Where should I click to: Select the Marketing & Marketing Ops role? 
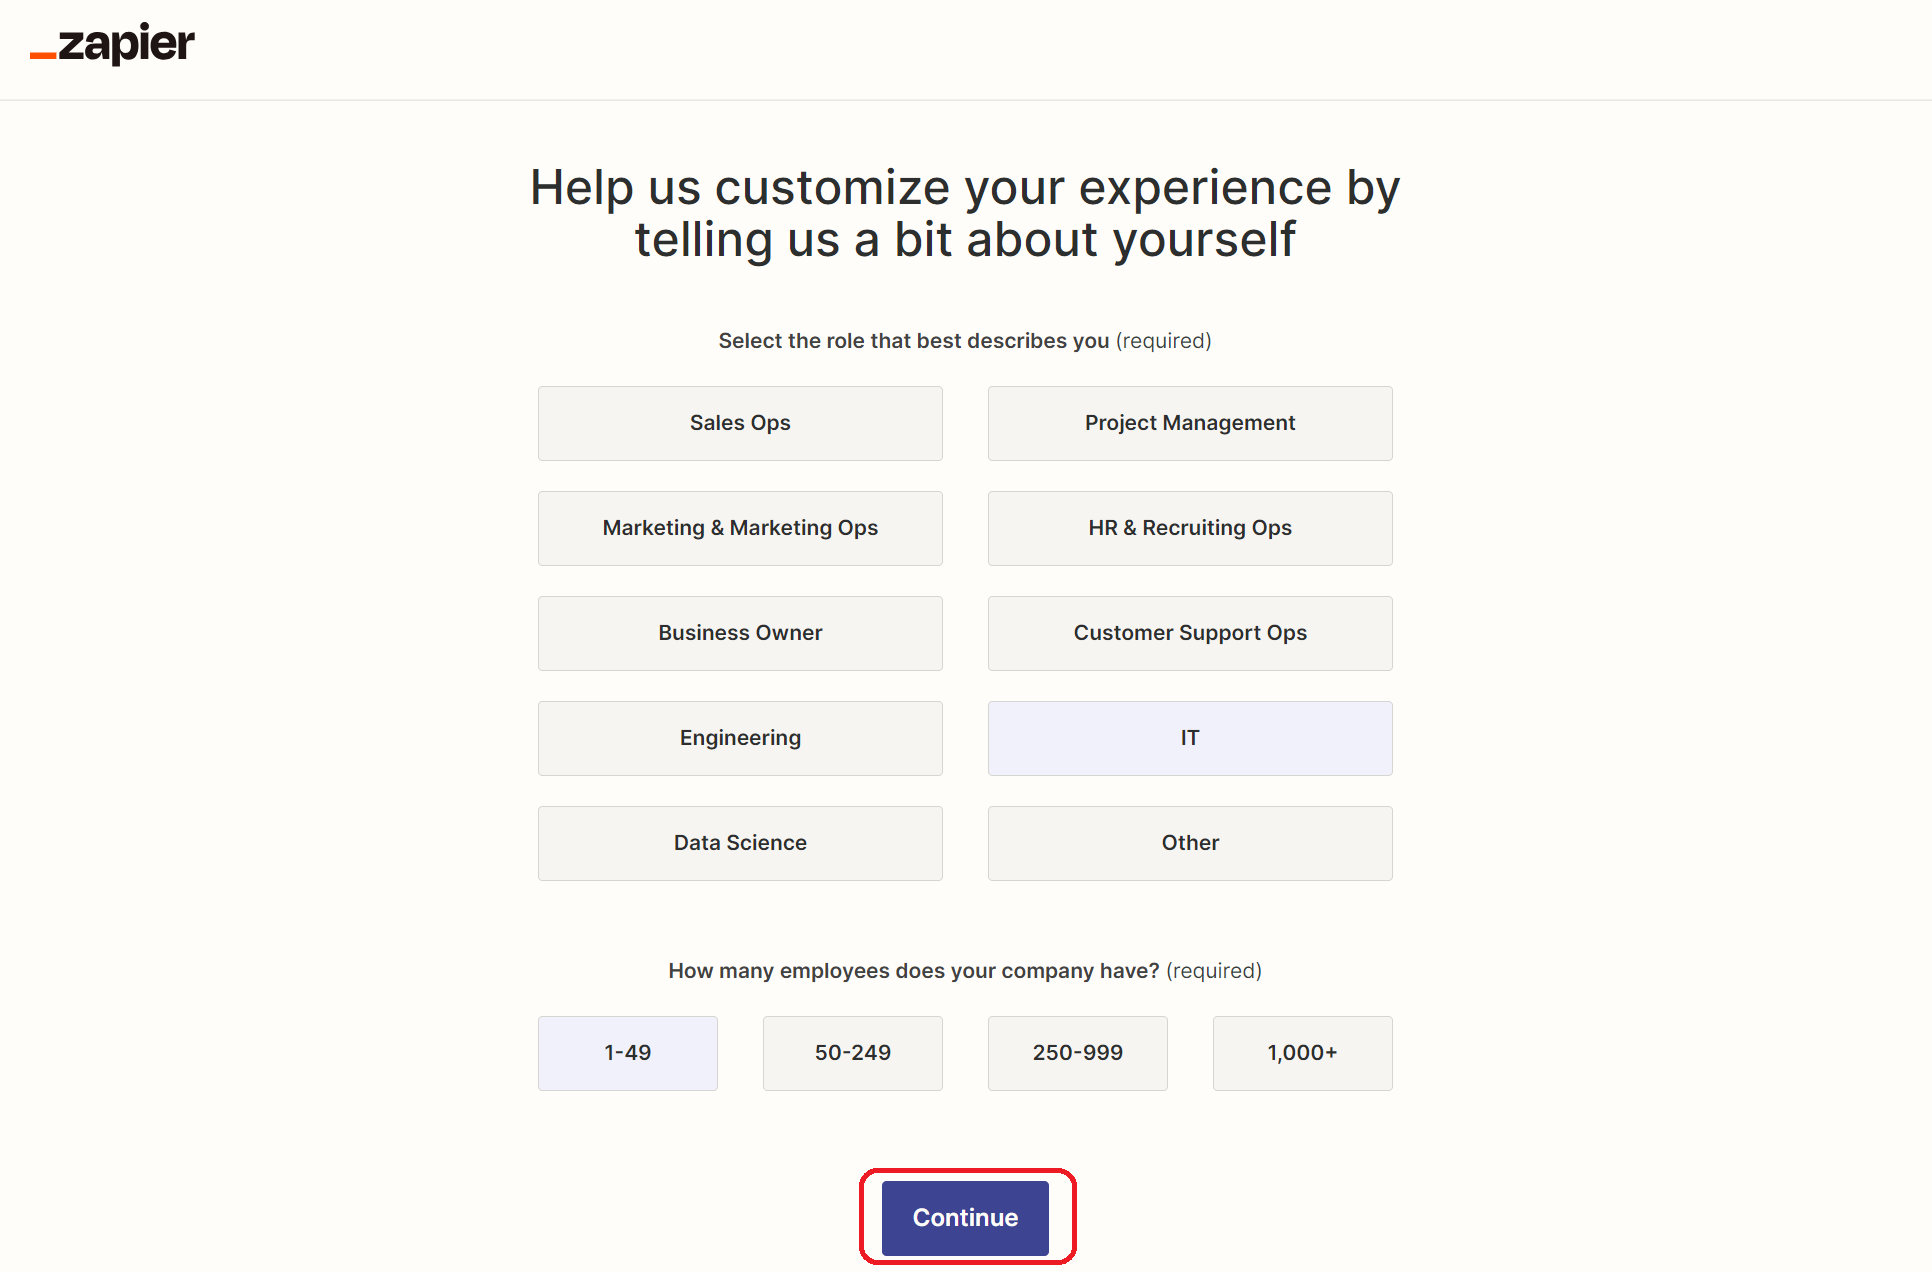(740, 527)
